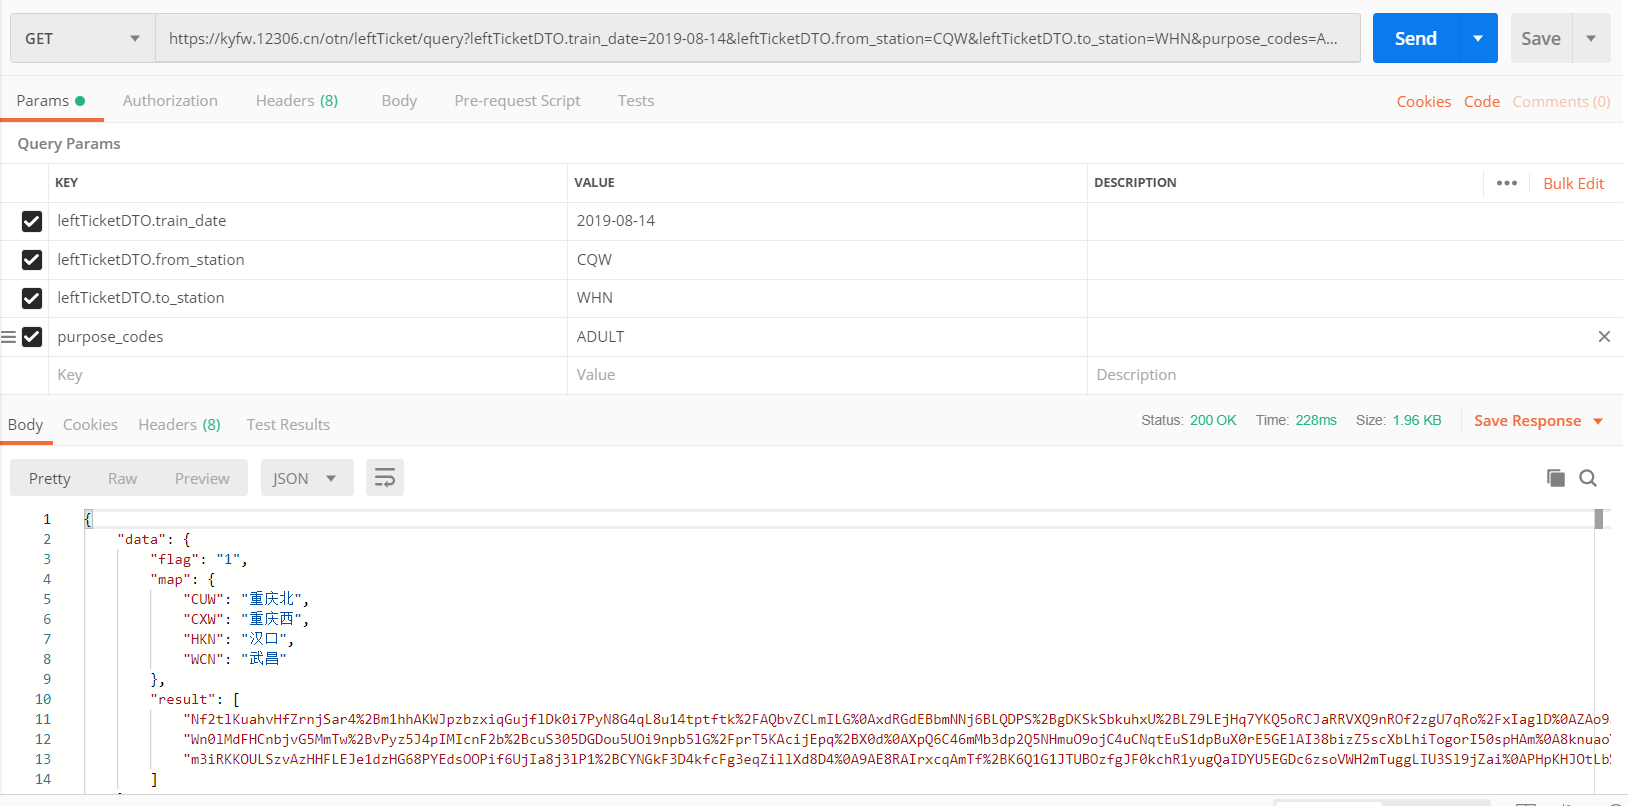Screen dimensions: 1628x806
Task: Select the Pretty response view
Action: (50, 479)
